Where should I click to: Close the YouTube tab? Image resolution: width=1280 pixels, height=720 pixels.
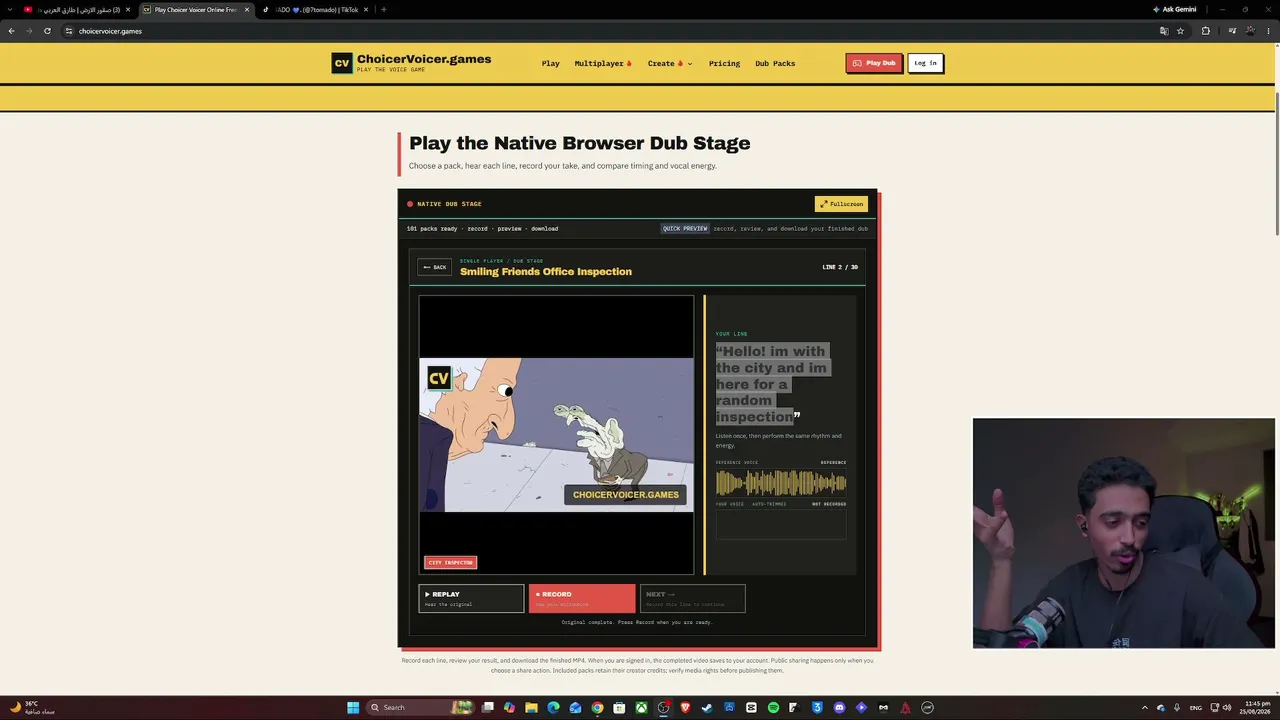click(128, 10)
